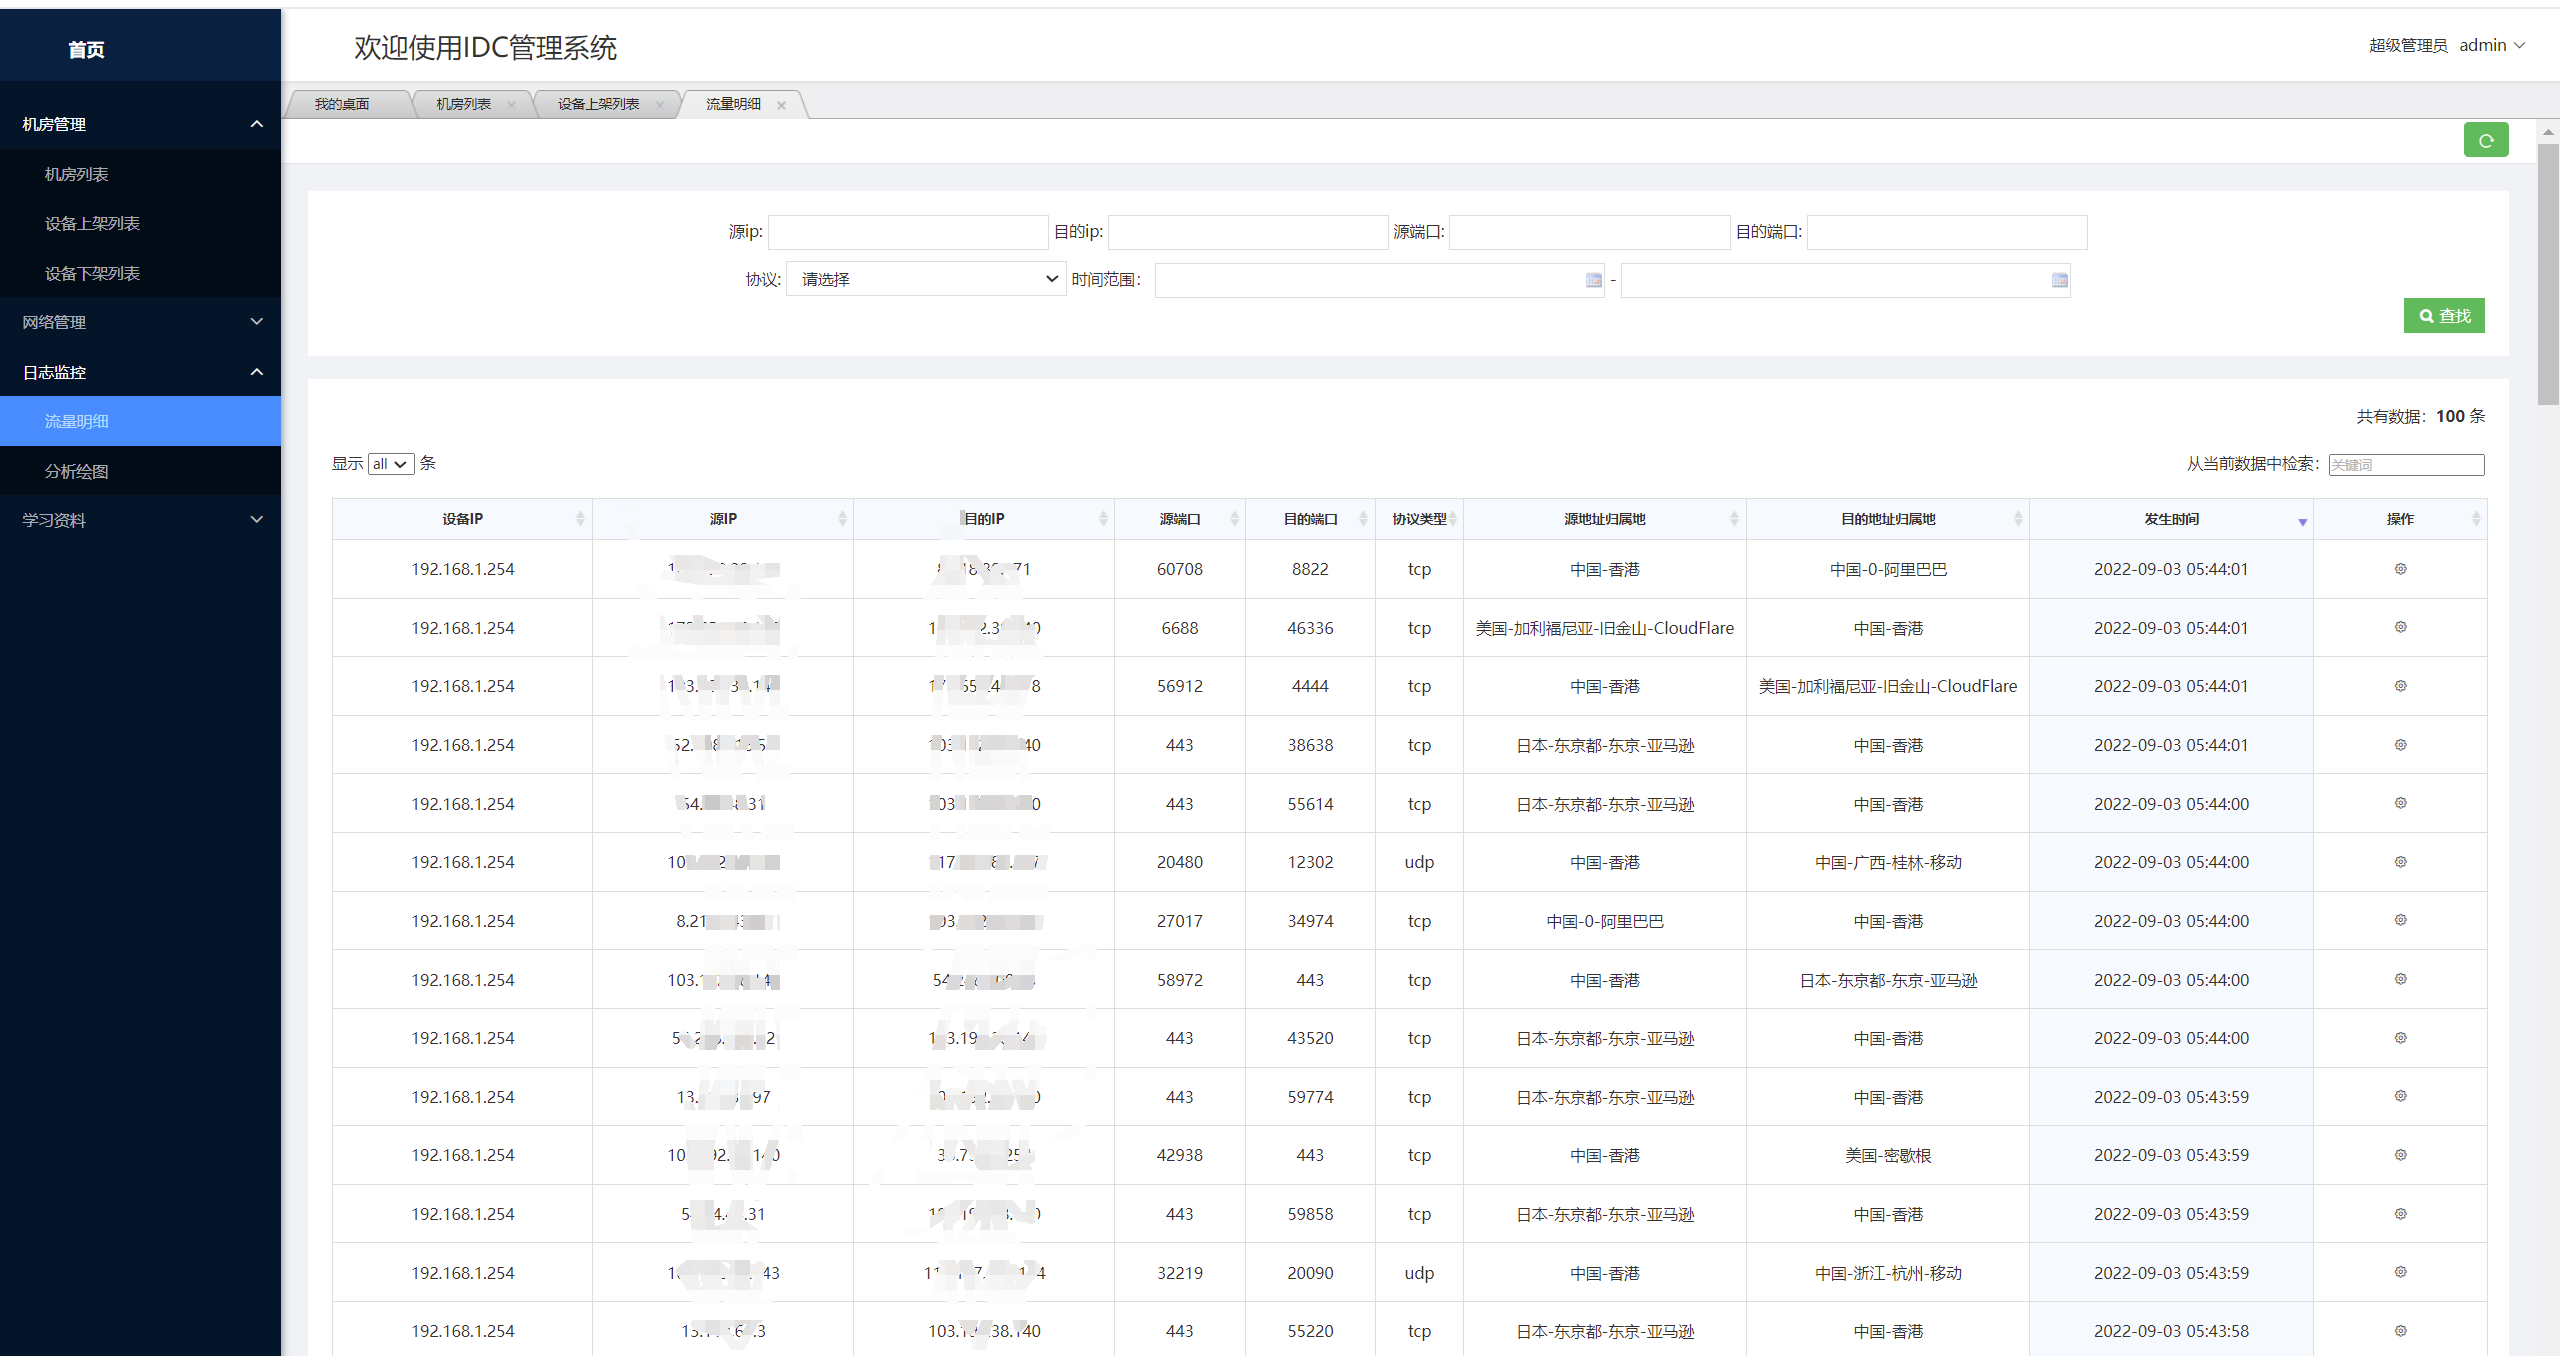Sort table by 源地址归属地 column
The image size is (2560, 1356).
[1605, 519]
